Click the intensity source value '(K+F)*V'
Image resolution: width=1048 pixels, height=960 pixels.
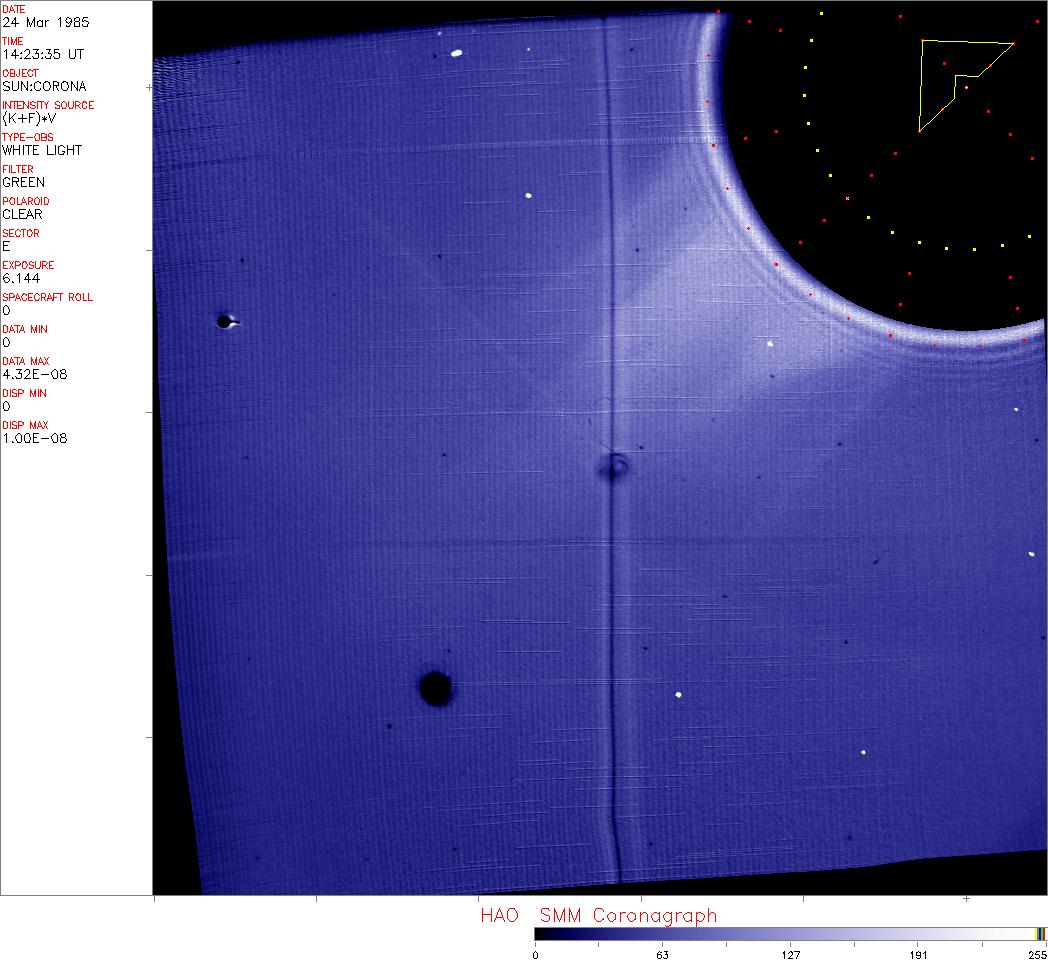pyautogui.click(x=36, y=118)
